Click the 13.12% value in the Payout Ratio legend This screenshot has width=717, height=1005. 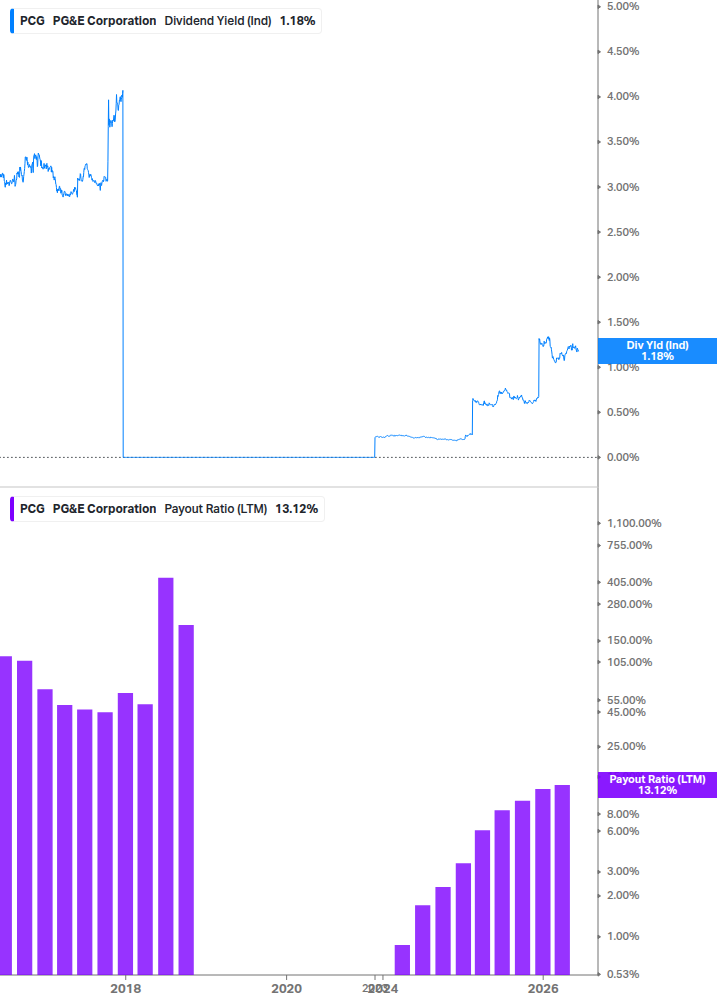point(297,509)
